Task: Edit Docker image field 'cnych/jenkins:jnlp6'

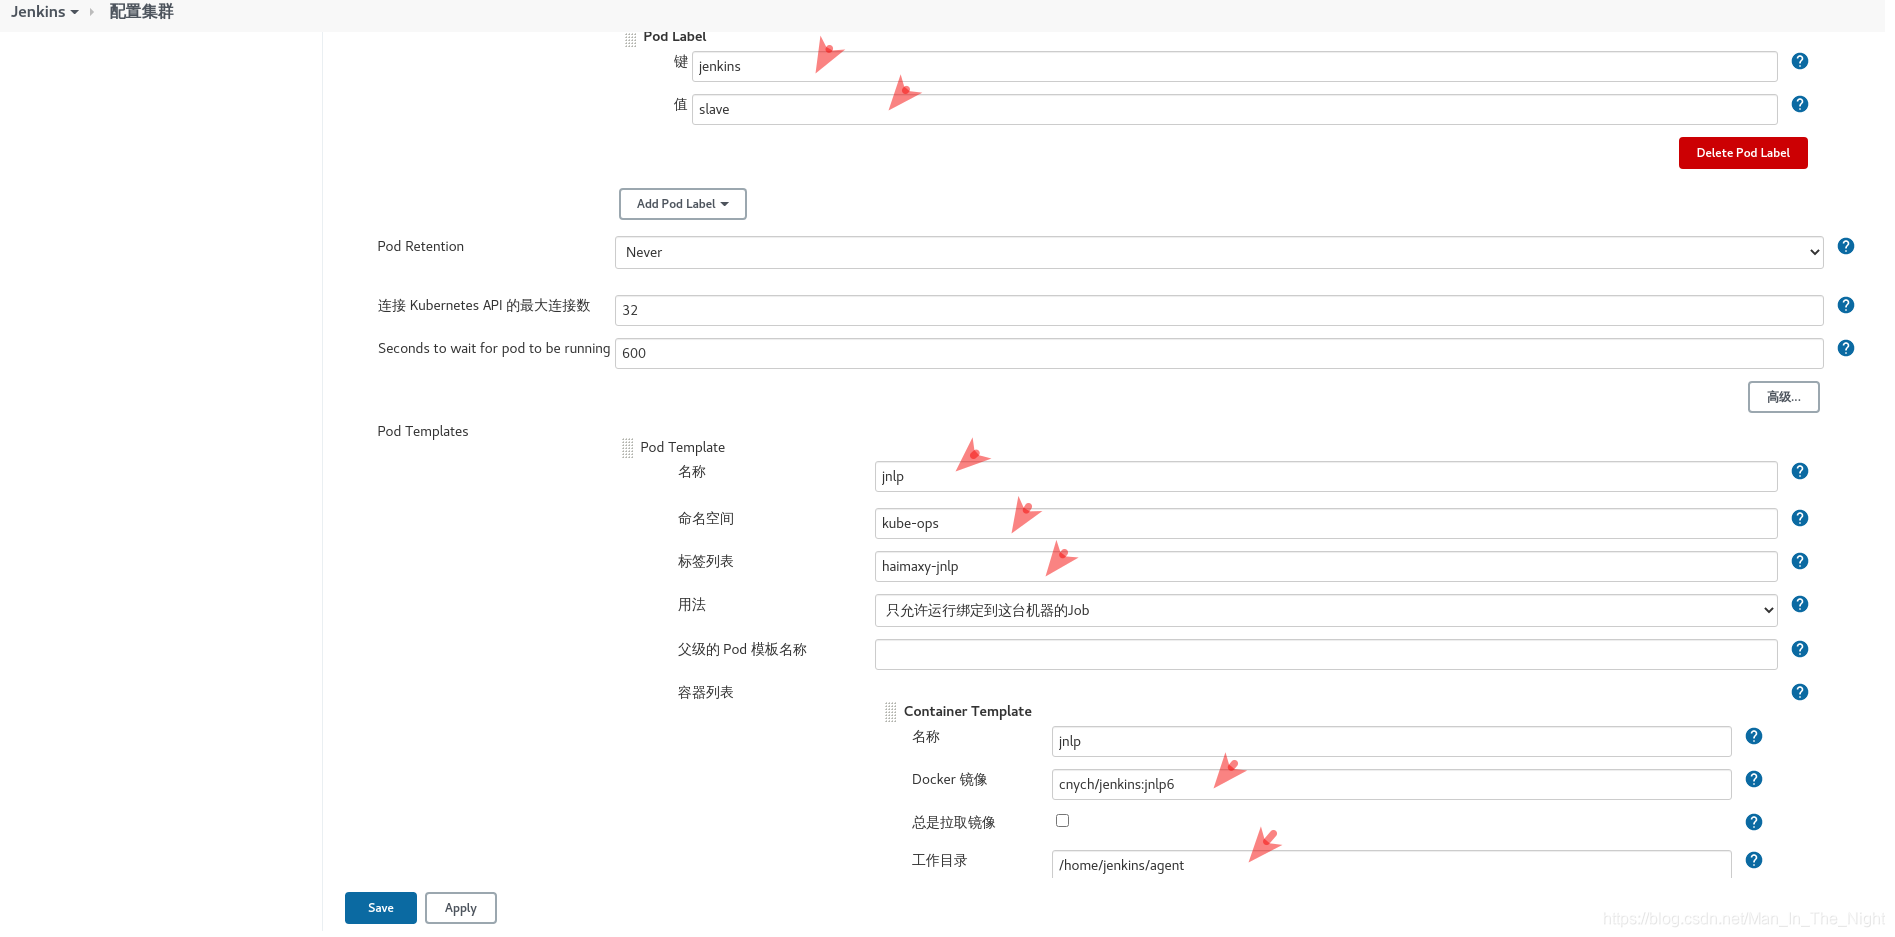Action: coord(1392,785)
